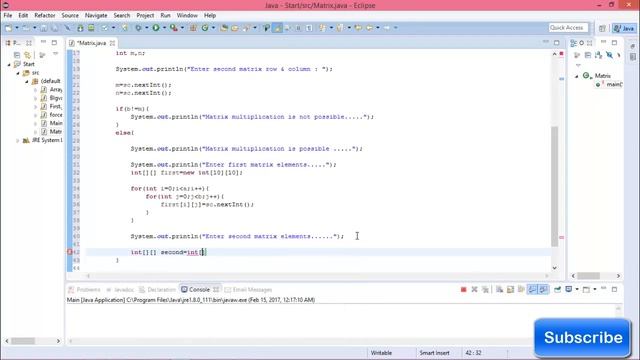This screenshot has width=640, height=360.
Task: Open the Run button dropdown arrow
Action: coord(164,28)
